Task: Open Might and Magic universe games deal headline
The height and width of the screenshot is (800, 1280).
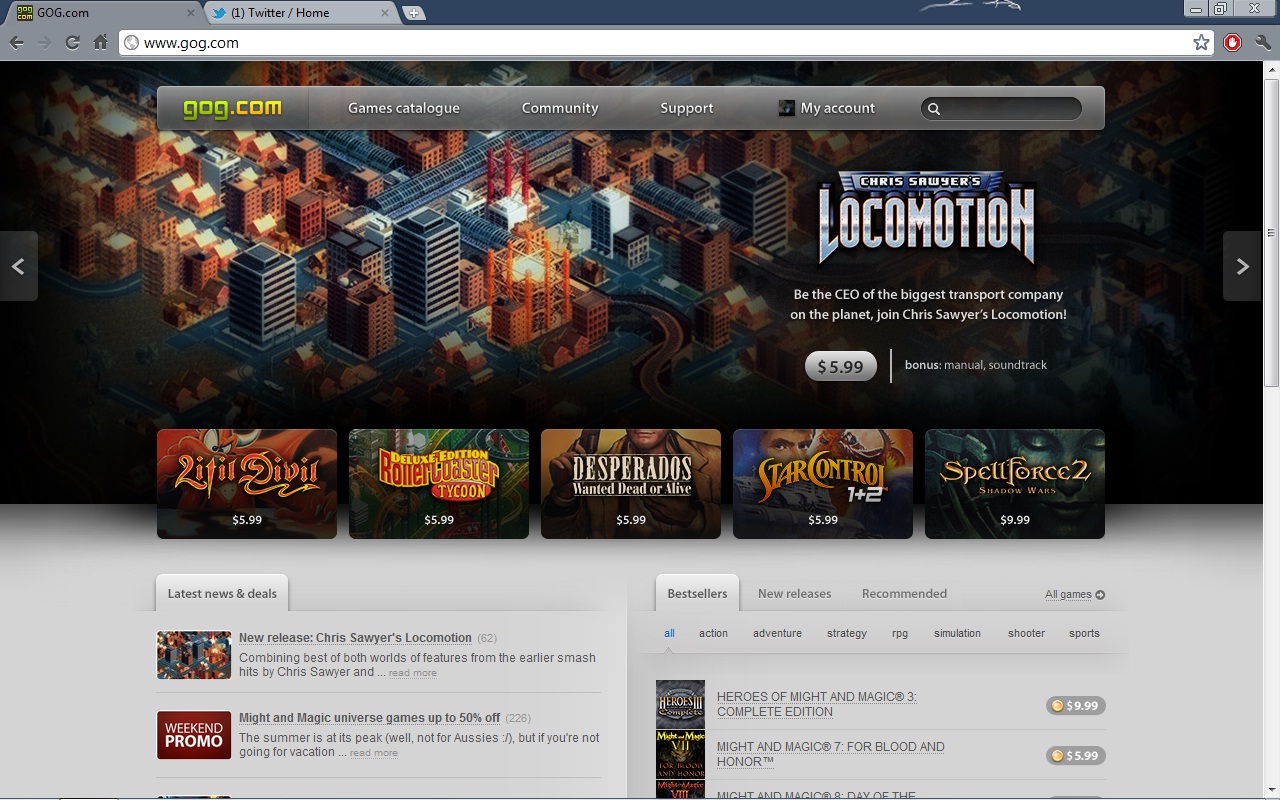Action: [370, 718]
